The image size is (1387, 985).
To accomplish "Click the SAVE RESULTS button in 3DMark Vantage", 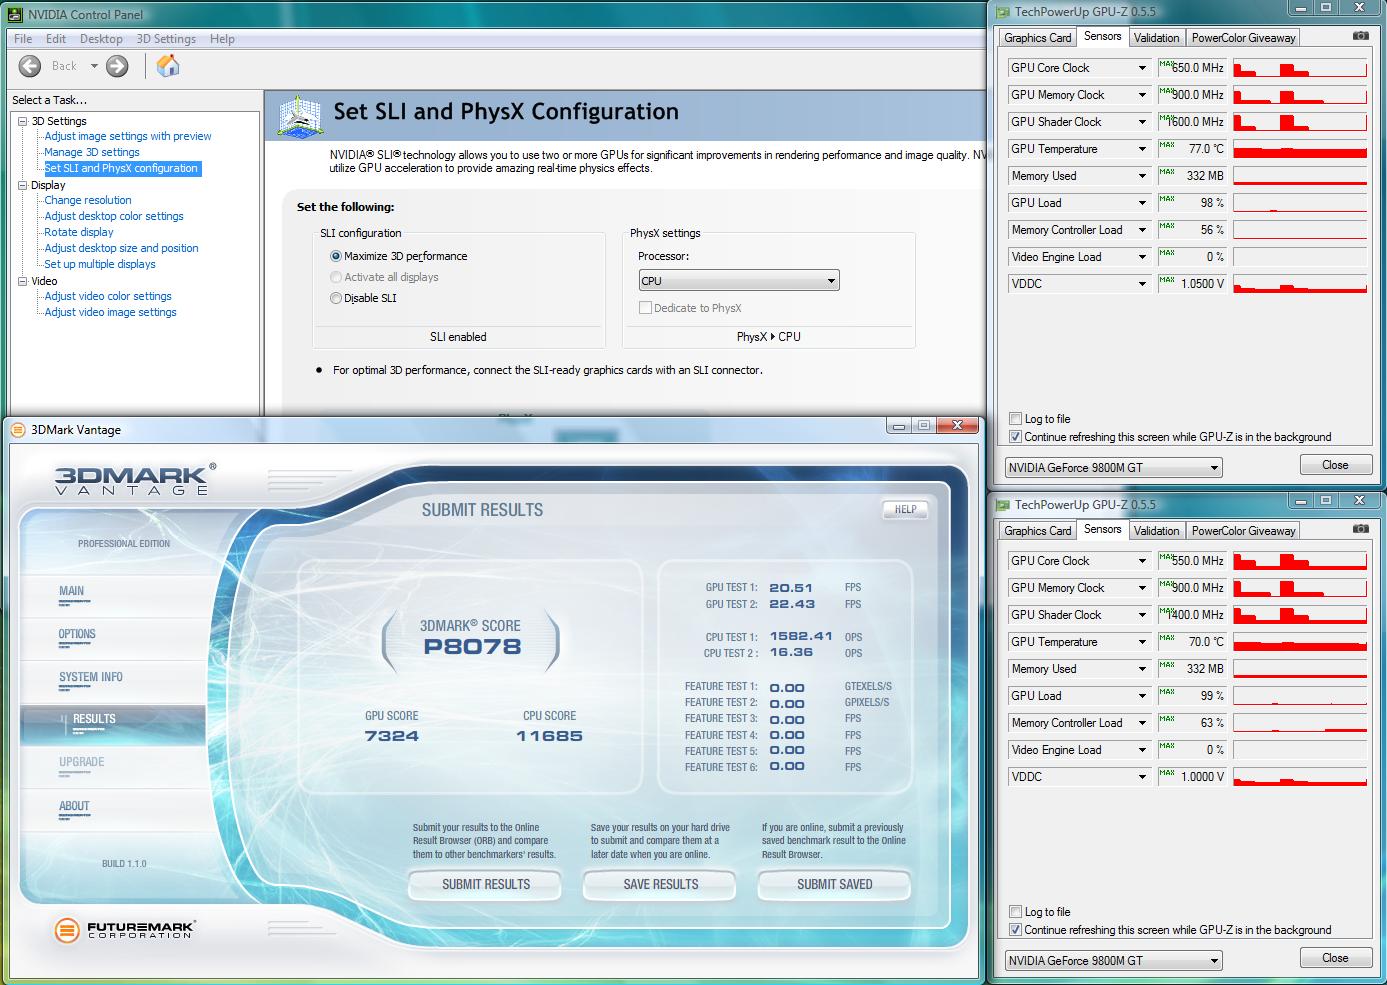I will [x=661, y=884].
